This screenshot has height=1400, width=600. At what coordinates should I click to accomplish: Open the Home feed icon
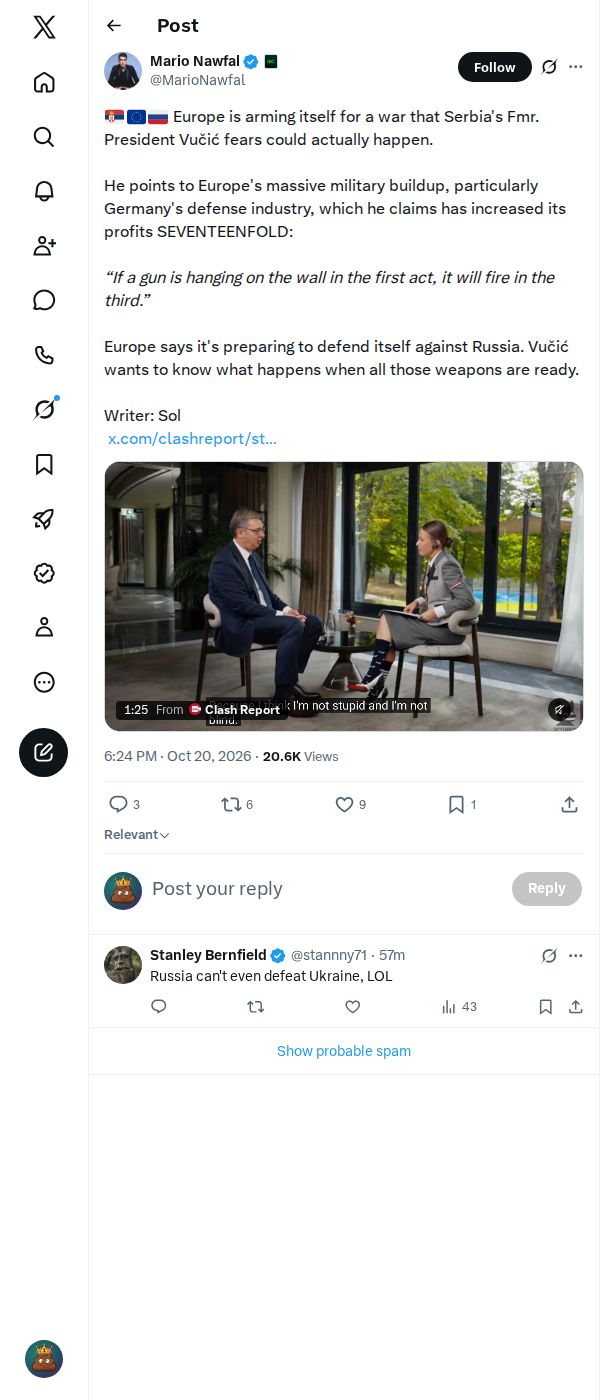(x=44, y=82)
